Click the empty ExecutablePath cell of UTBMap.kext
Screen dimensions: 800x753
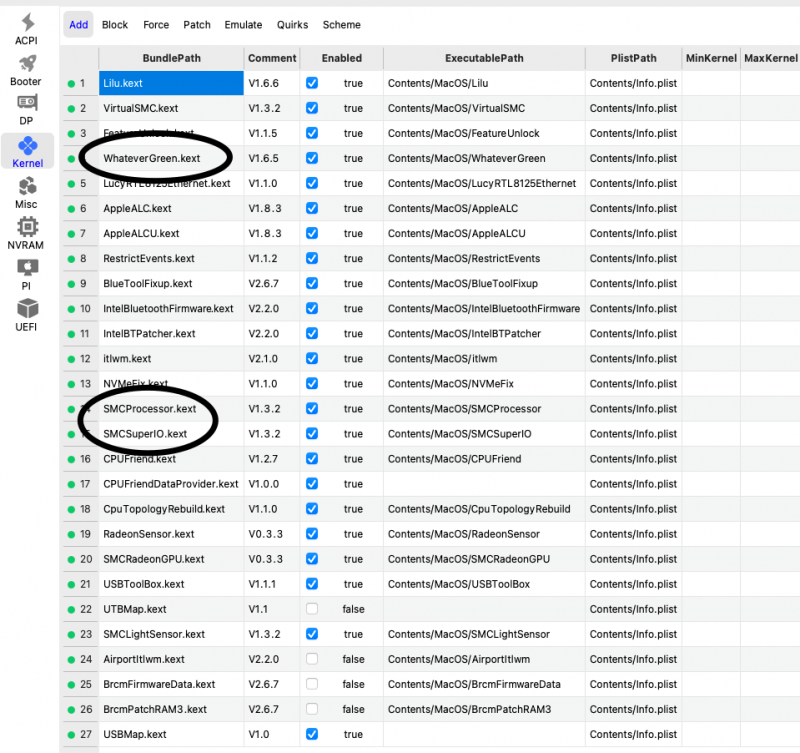[x=484, y=609]
